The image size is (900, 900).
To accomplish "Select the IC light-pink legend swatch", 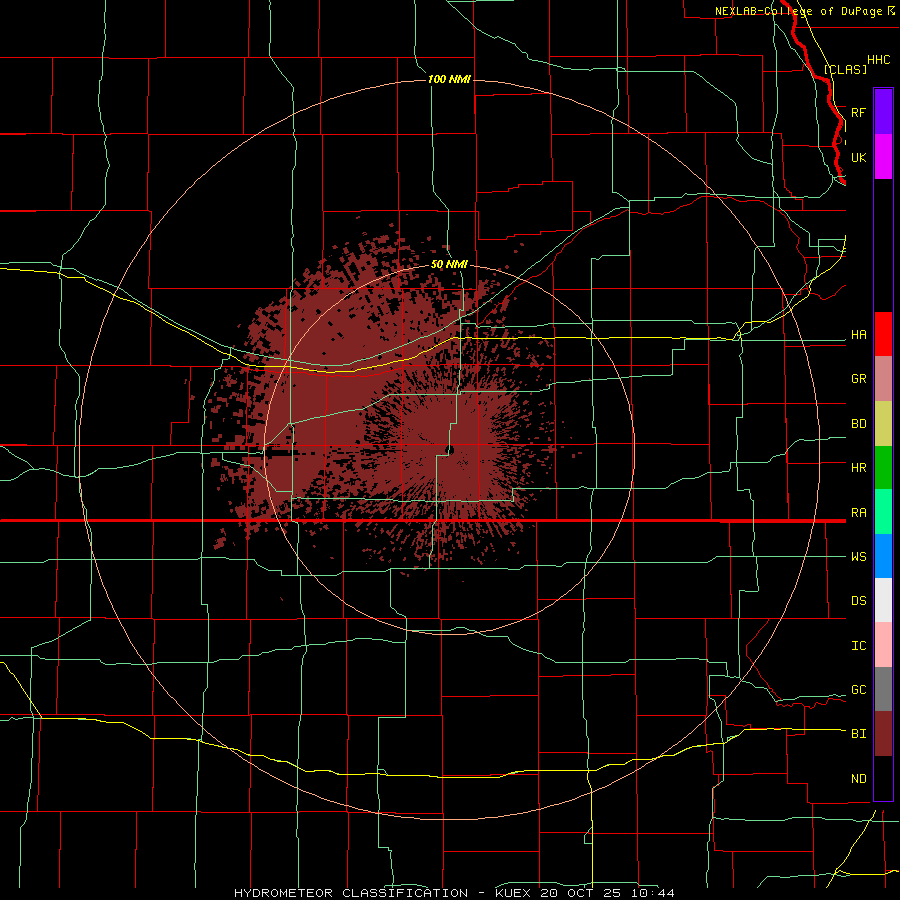I will pyautogui.click(x=883, y=645).
